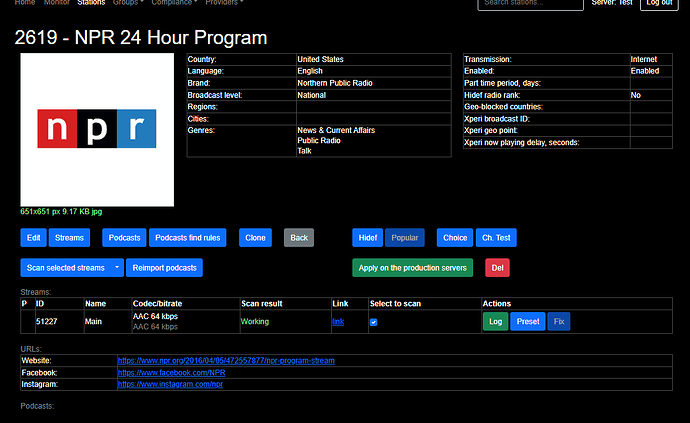Go Back with the gray button

pos(299,238)
